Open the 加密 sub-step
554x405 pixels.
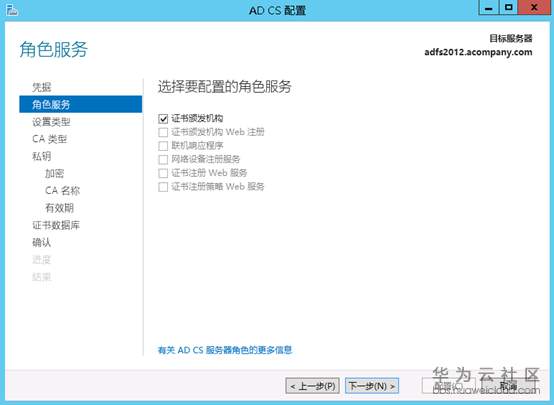coord(54,173)
